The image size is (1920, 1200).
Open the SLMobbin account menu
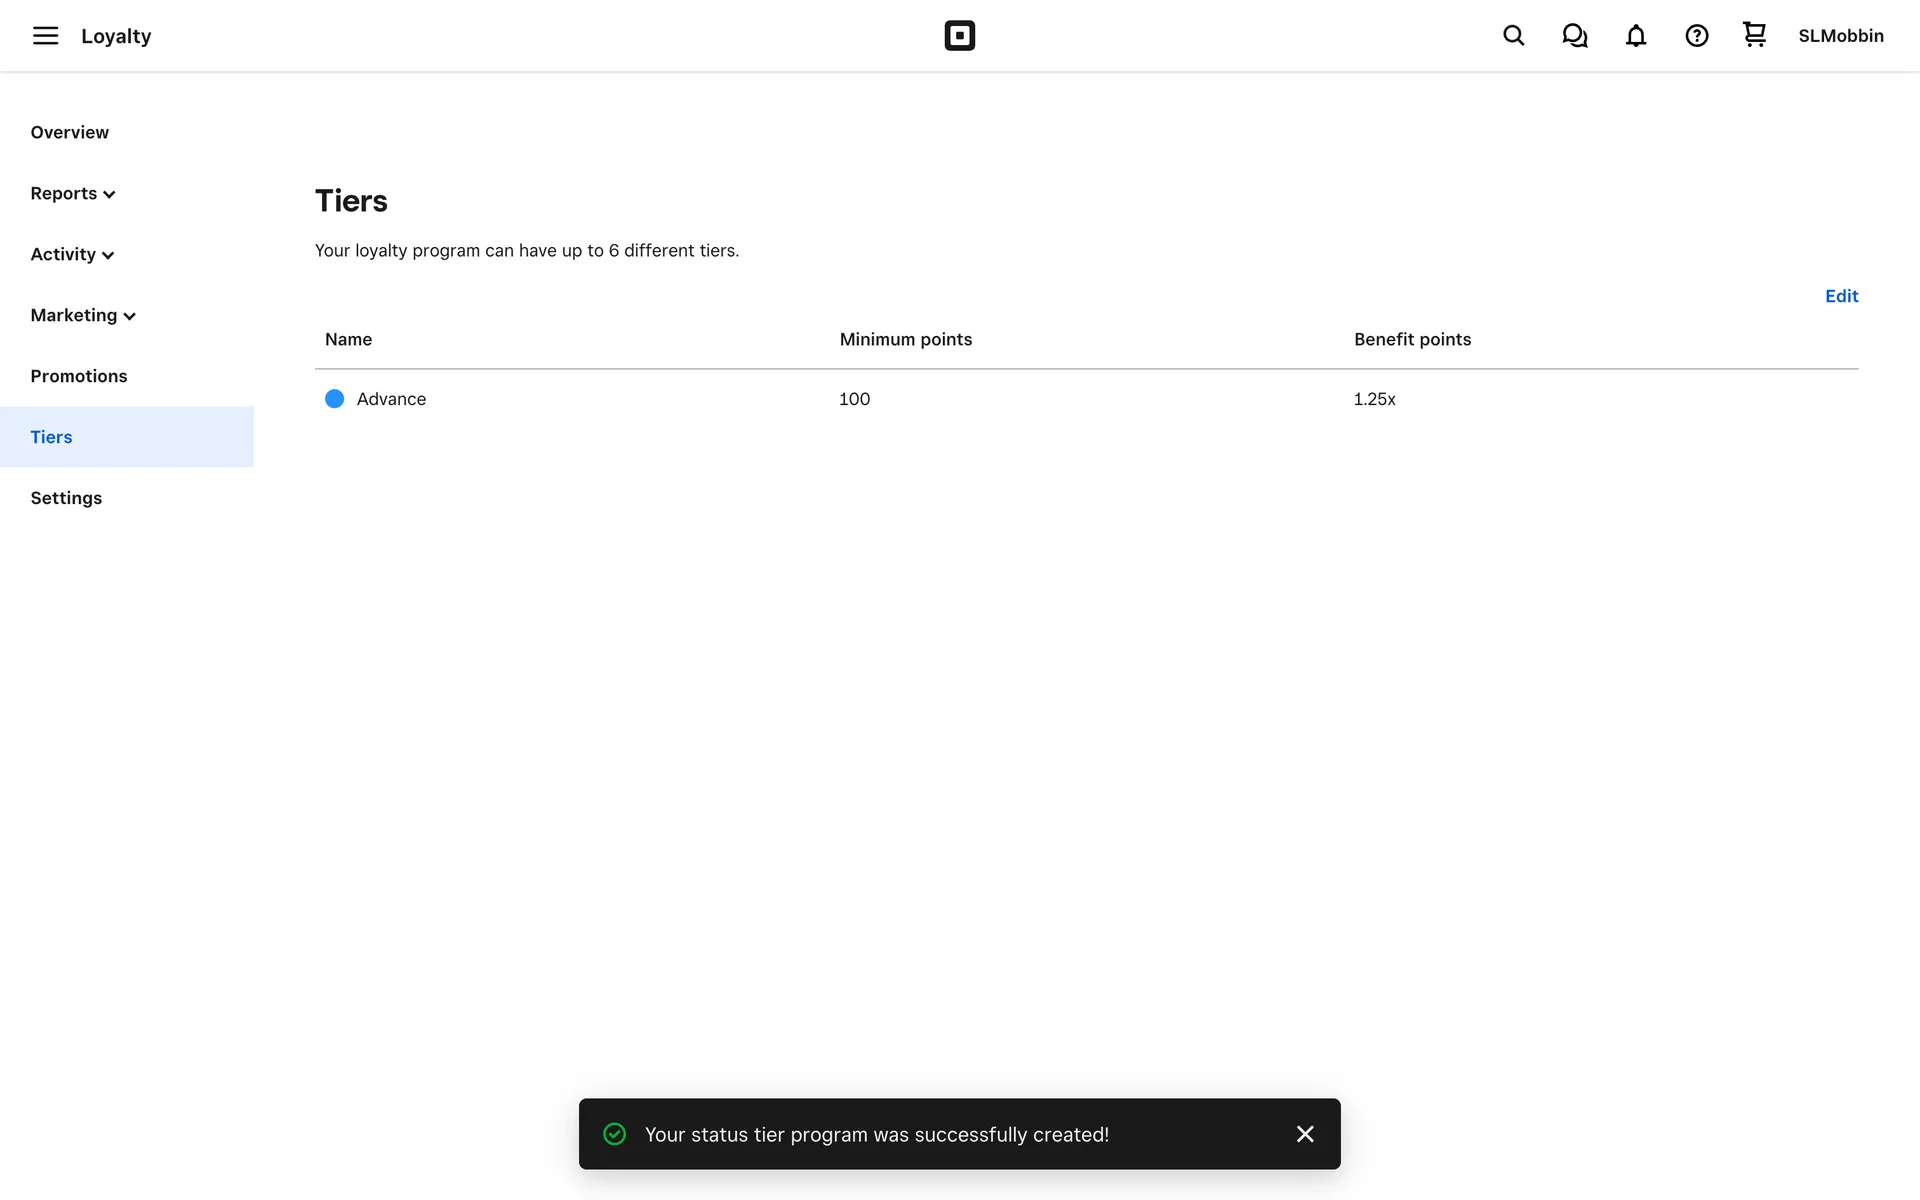pyautogui.click(x=1840, y=36)
